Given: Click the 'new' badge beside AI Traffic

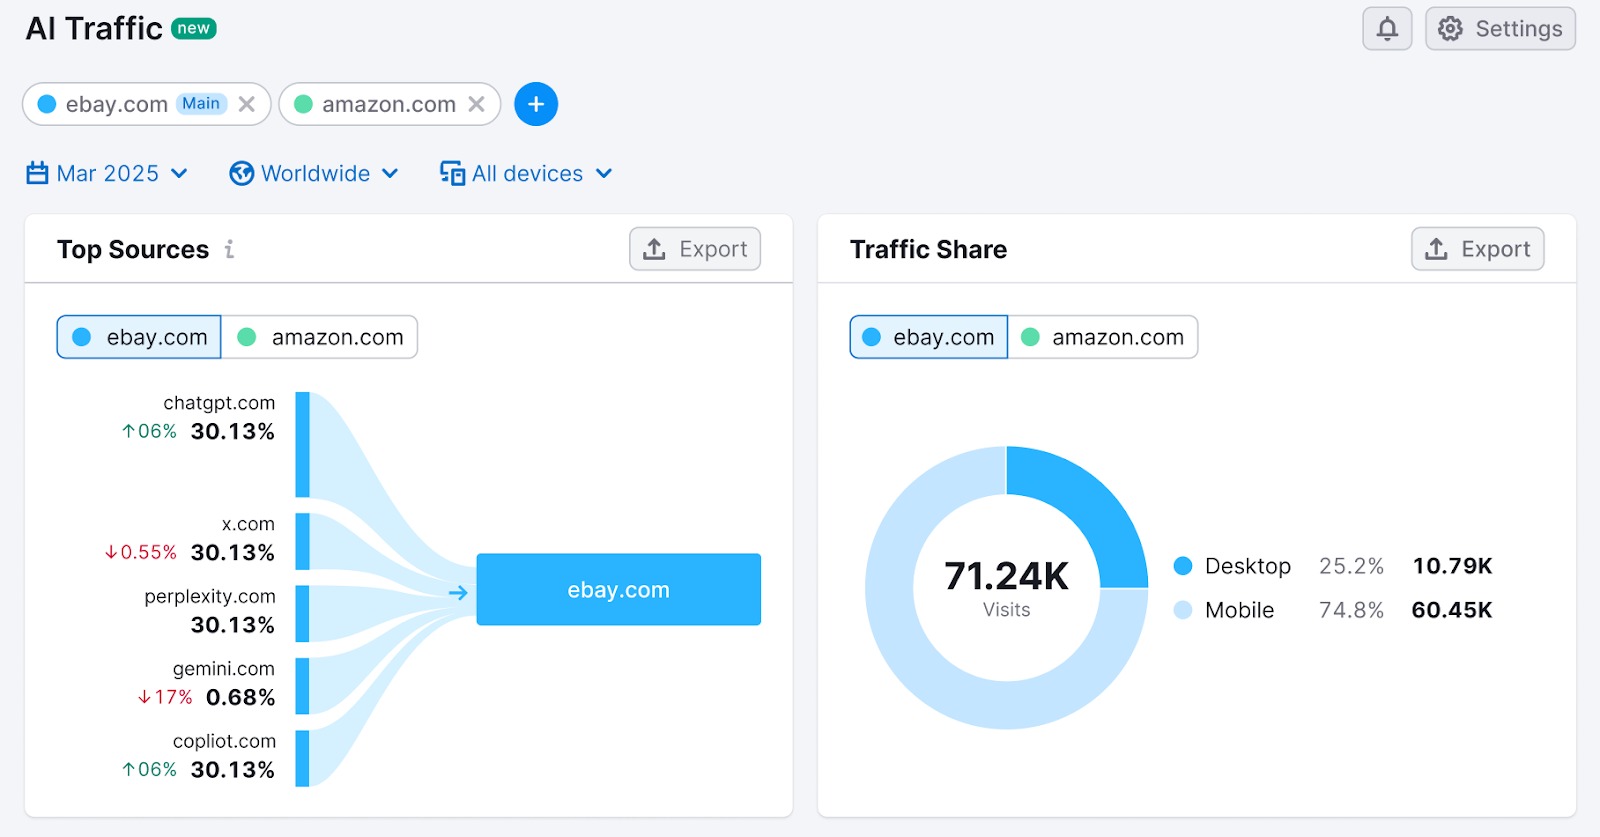Looking at the screenshot, I should click(194, 28).
